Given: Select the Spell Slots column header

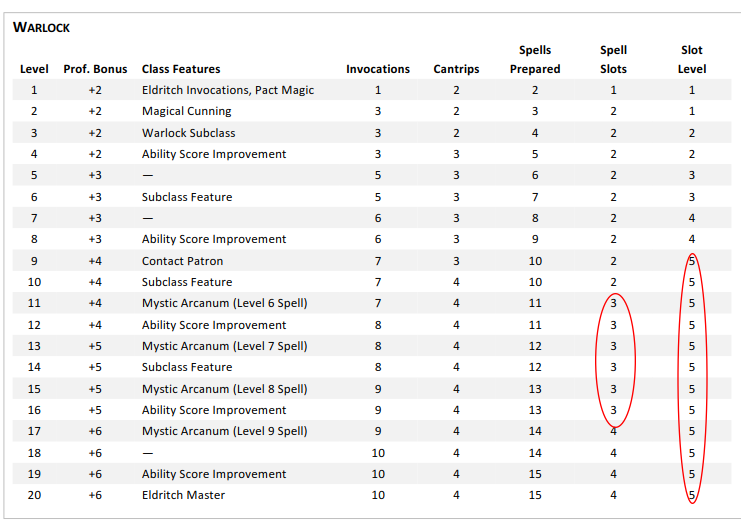Looking at the screenshot, I should point(613,60).
